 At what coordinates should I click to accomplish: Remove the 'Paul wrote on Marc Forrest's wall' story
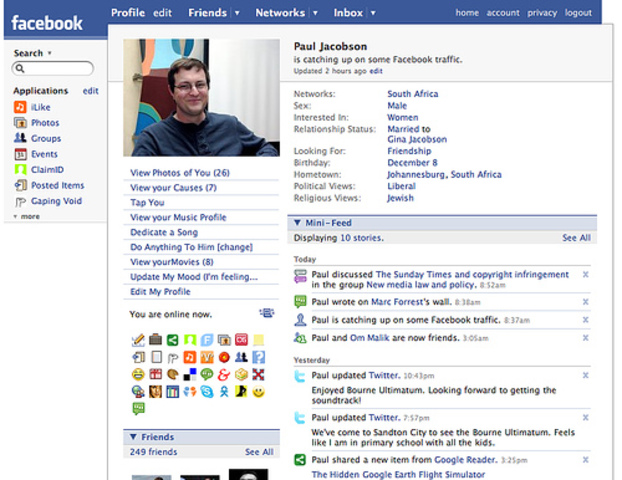coord(586,302)
